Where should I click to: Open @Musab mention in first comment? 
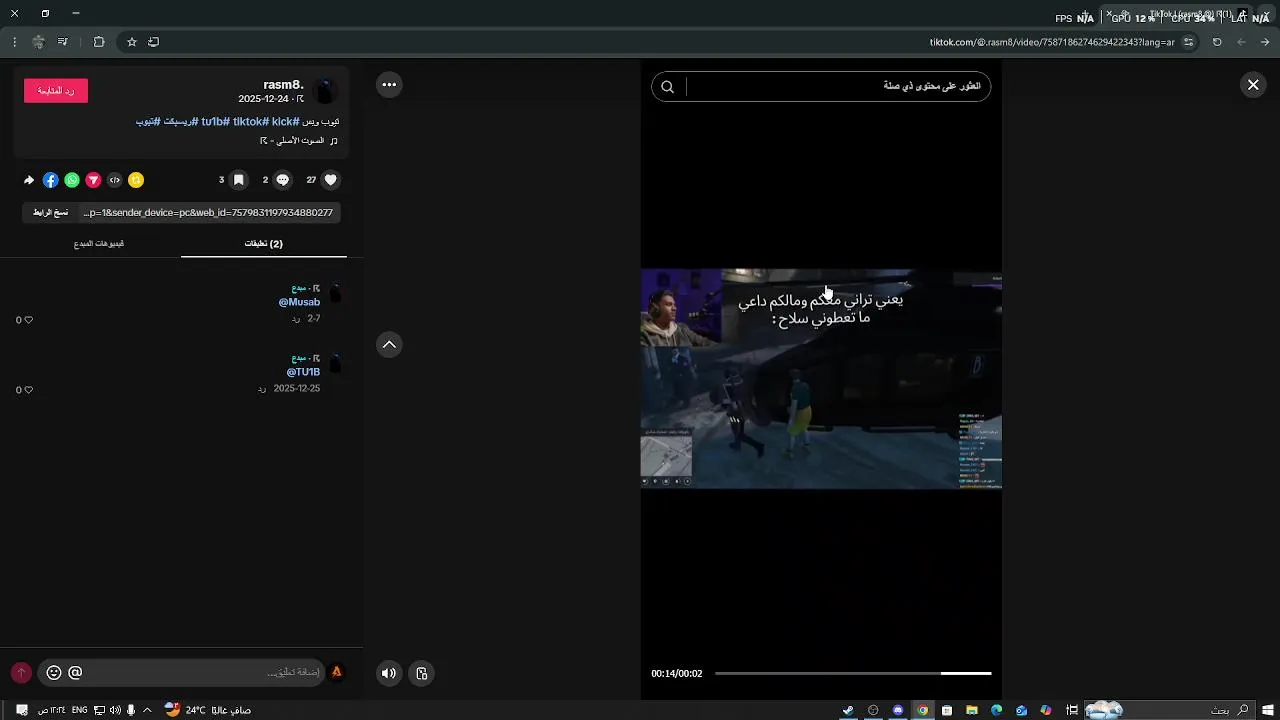point(299,302)
